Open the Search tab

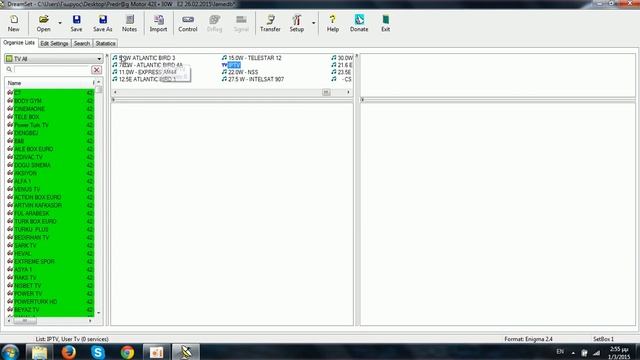point(82,43)
